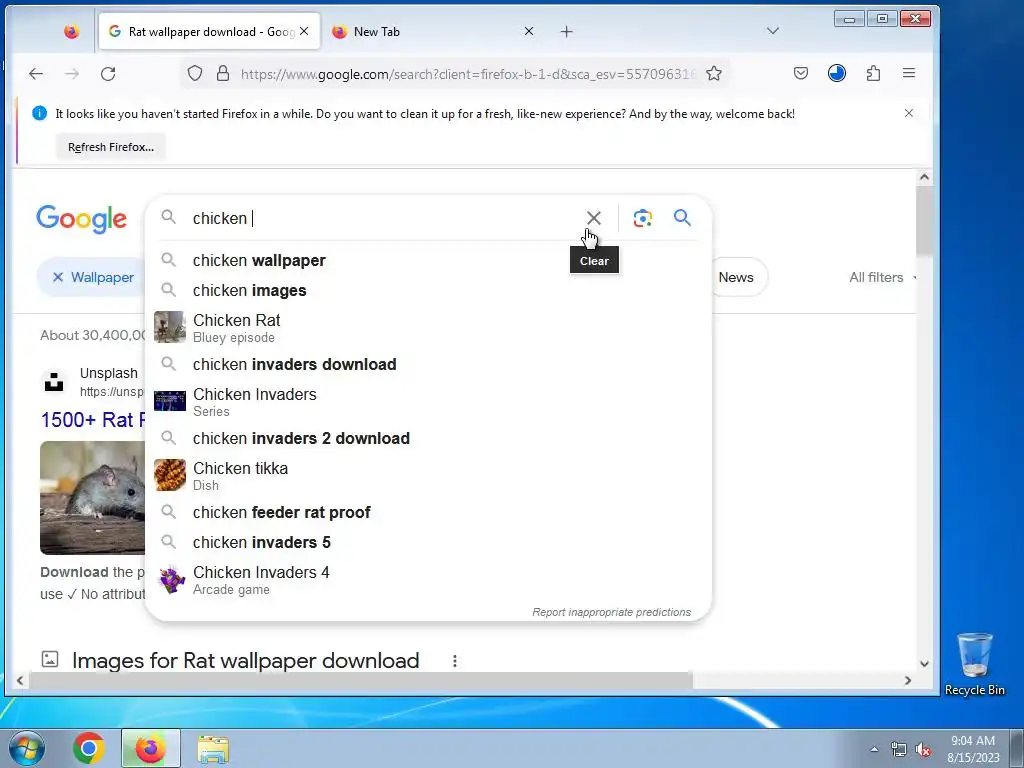Open more options for Images section
Screen dimensions: 1024x768
tap(455, 661)
